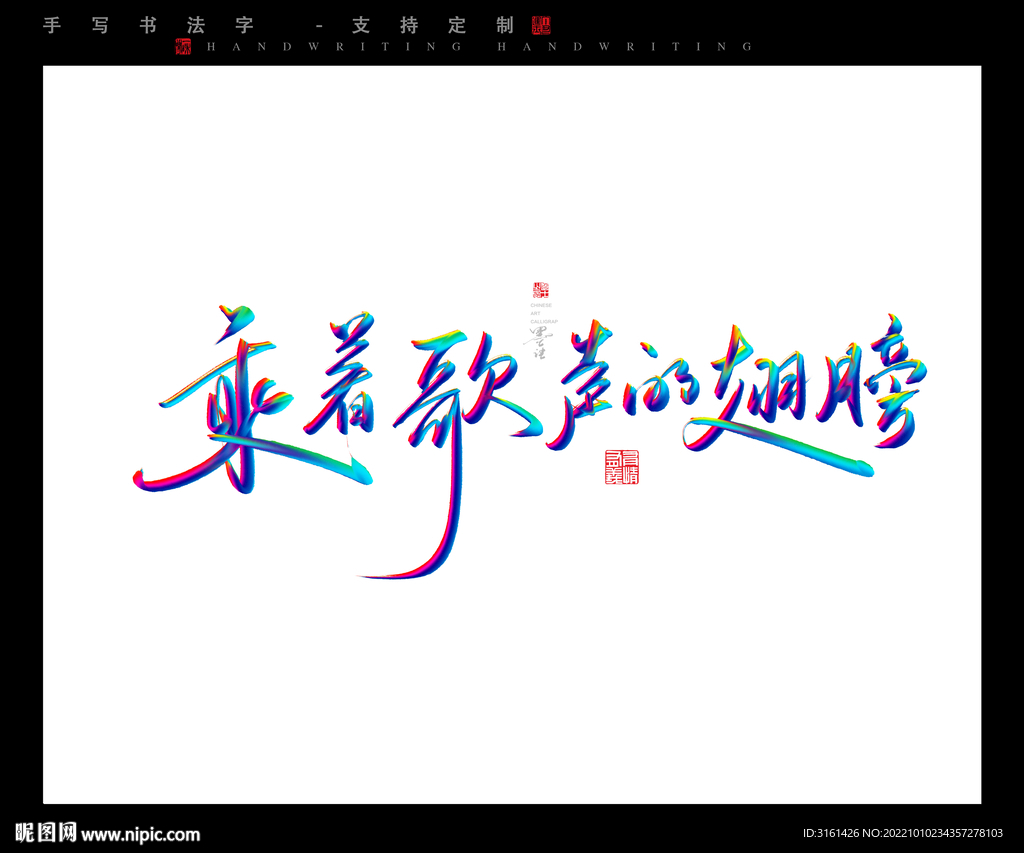
Task: Click the rainbow calligraphy artwork image
Action: click(529, 440)
